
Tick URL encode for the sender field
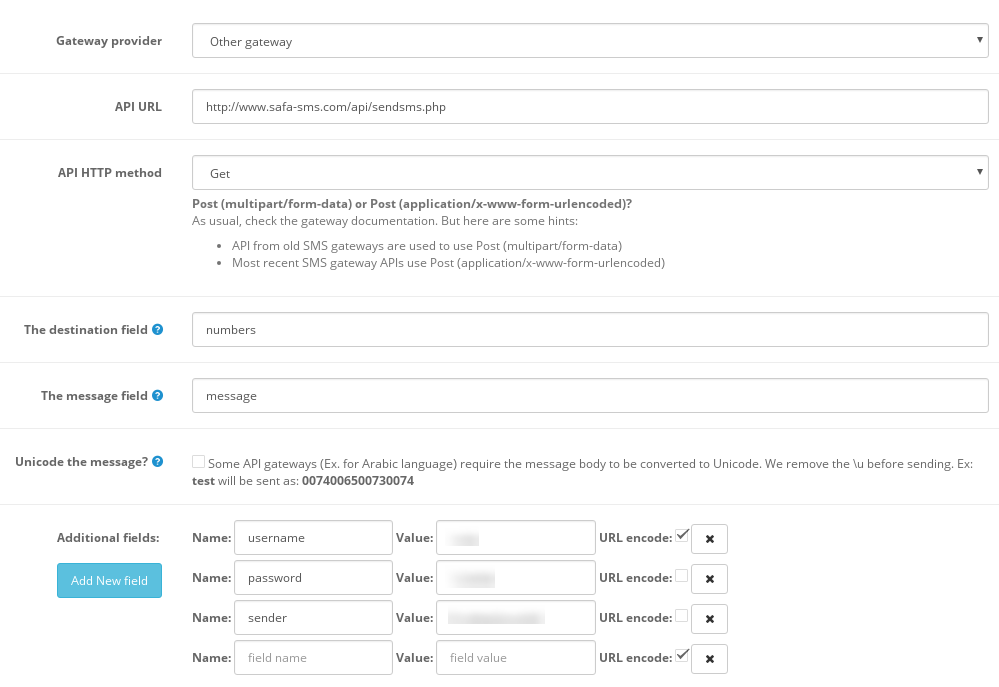point(682,616)
